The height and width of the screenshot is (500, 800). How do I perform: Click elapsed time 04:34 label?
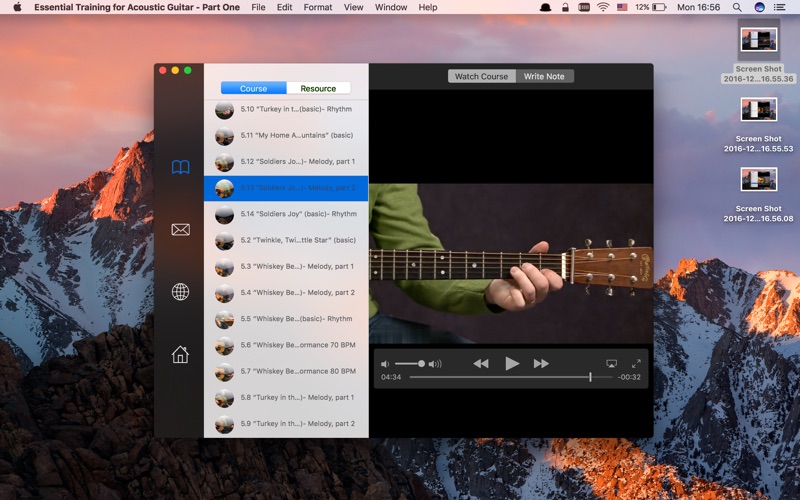[391, 377]
